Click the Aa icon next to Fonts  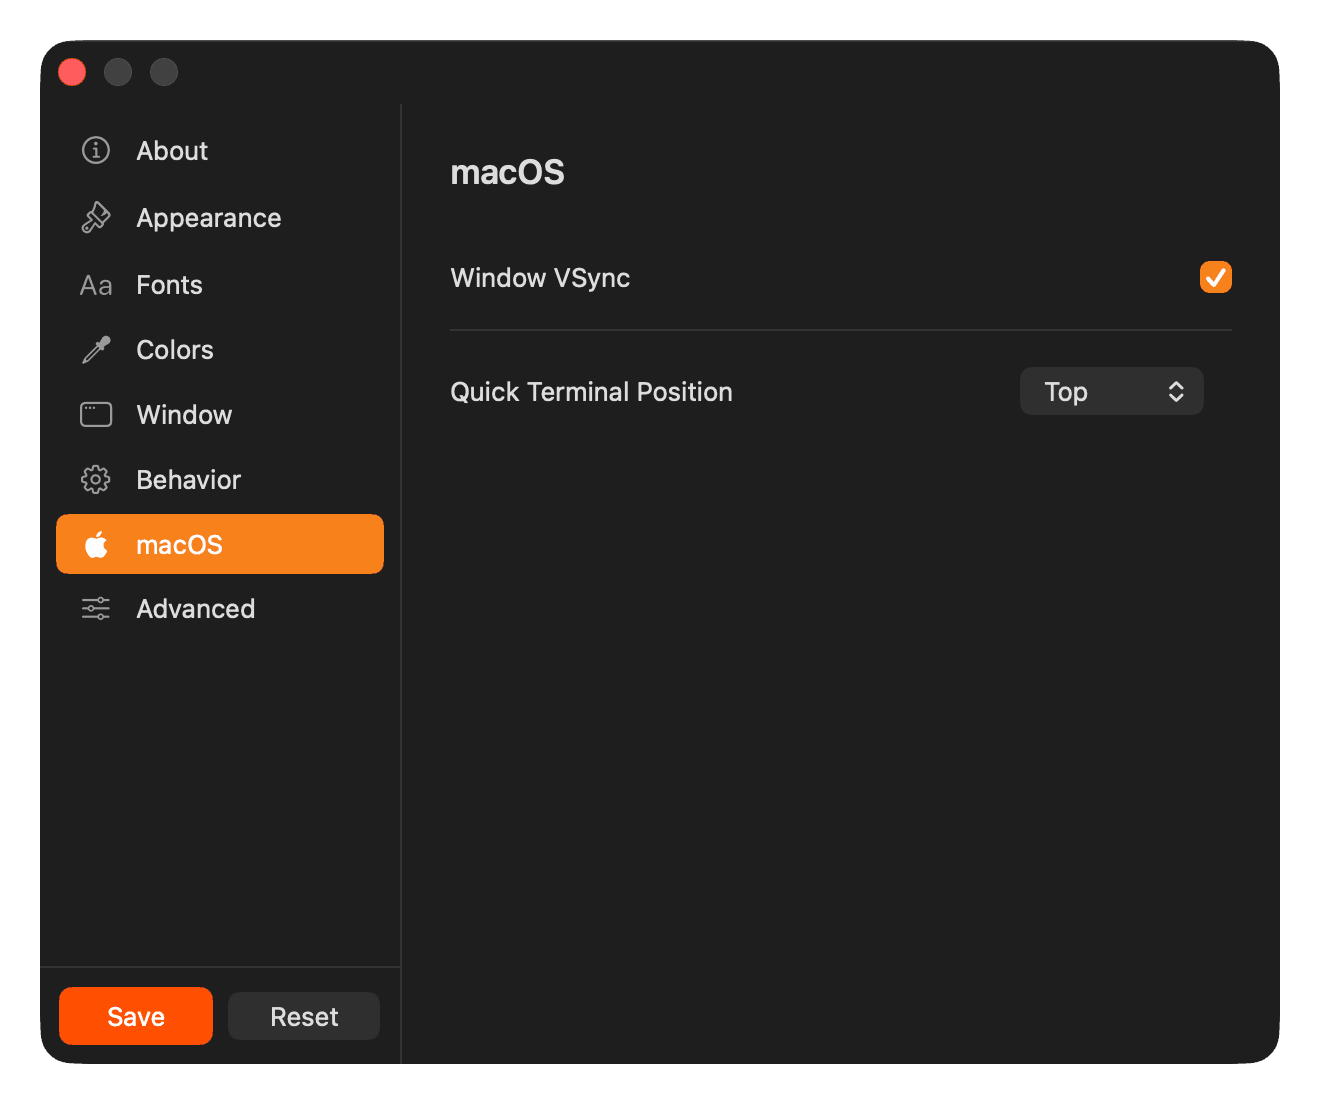click(x=95, y=284)
